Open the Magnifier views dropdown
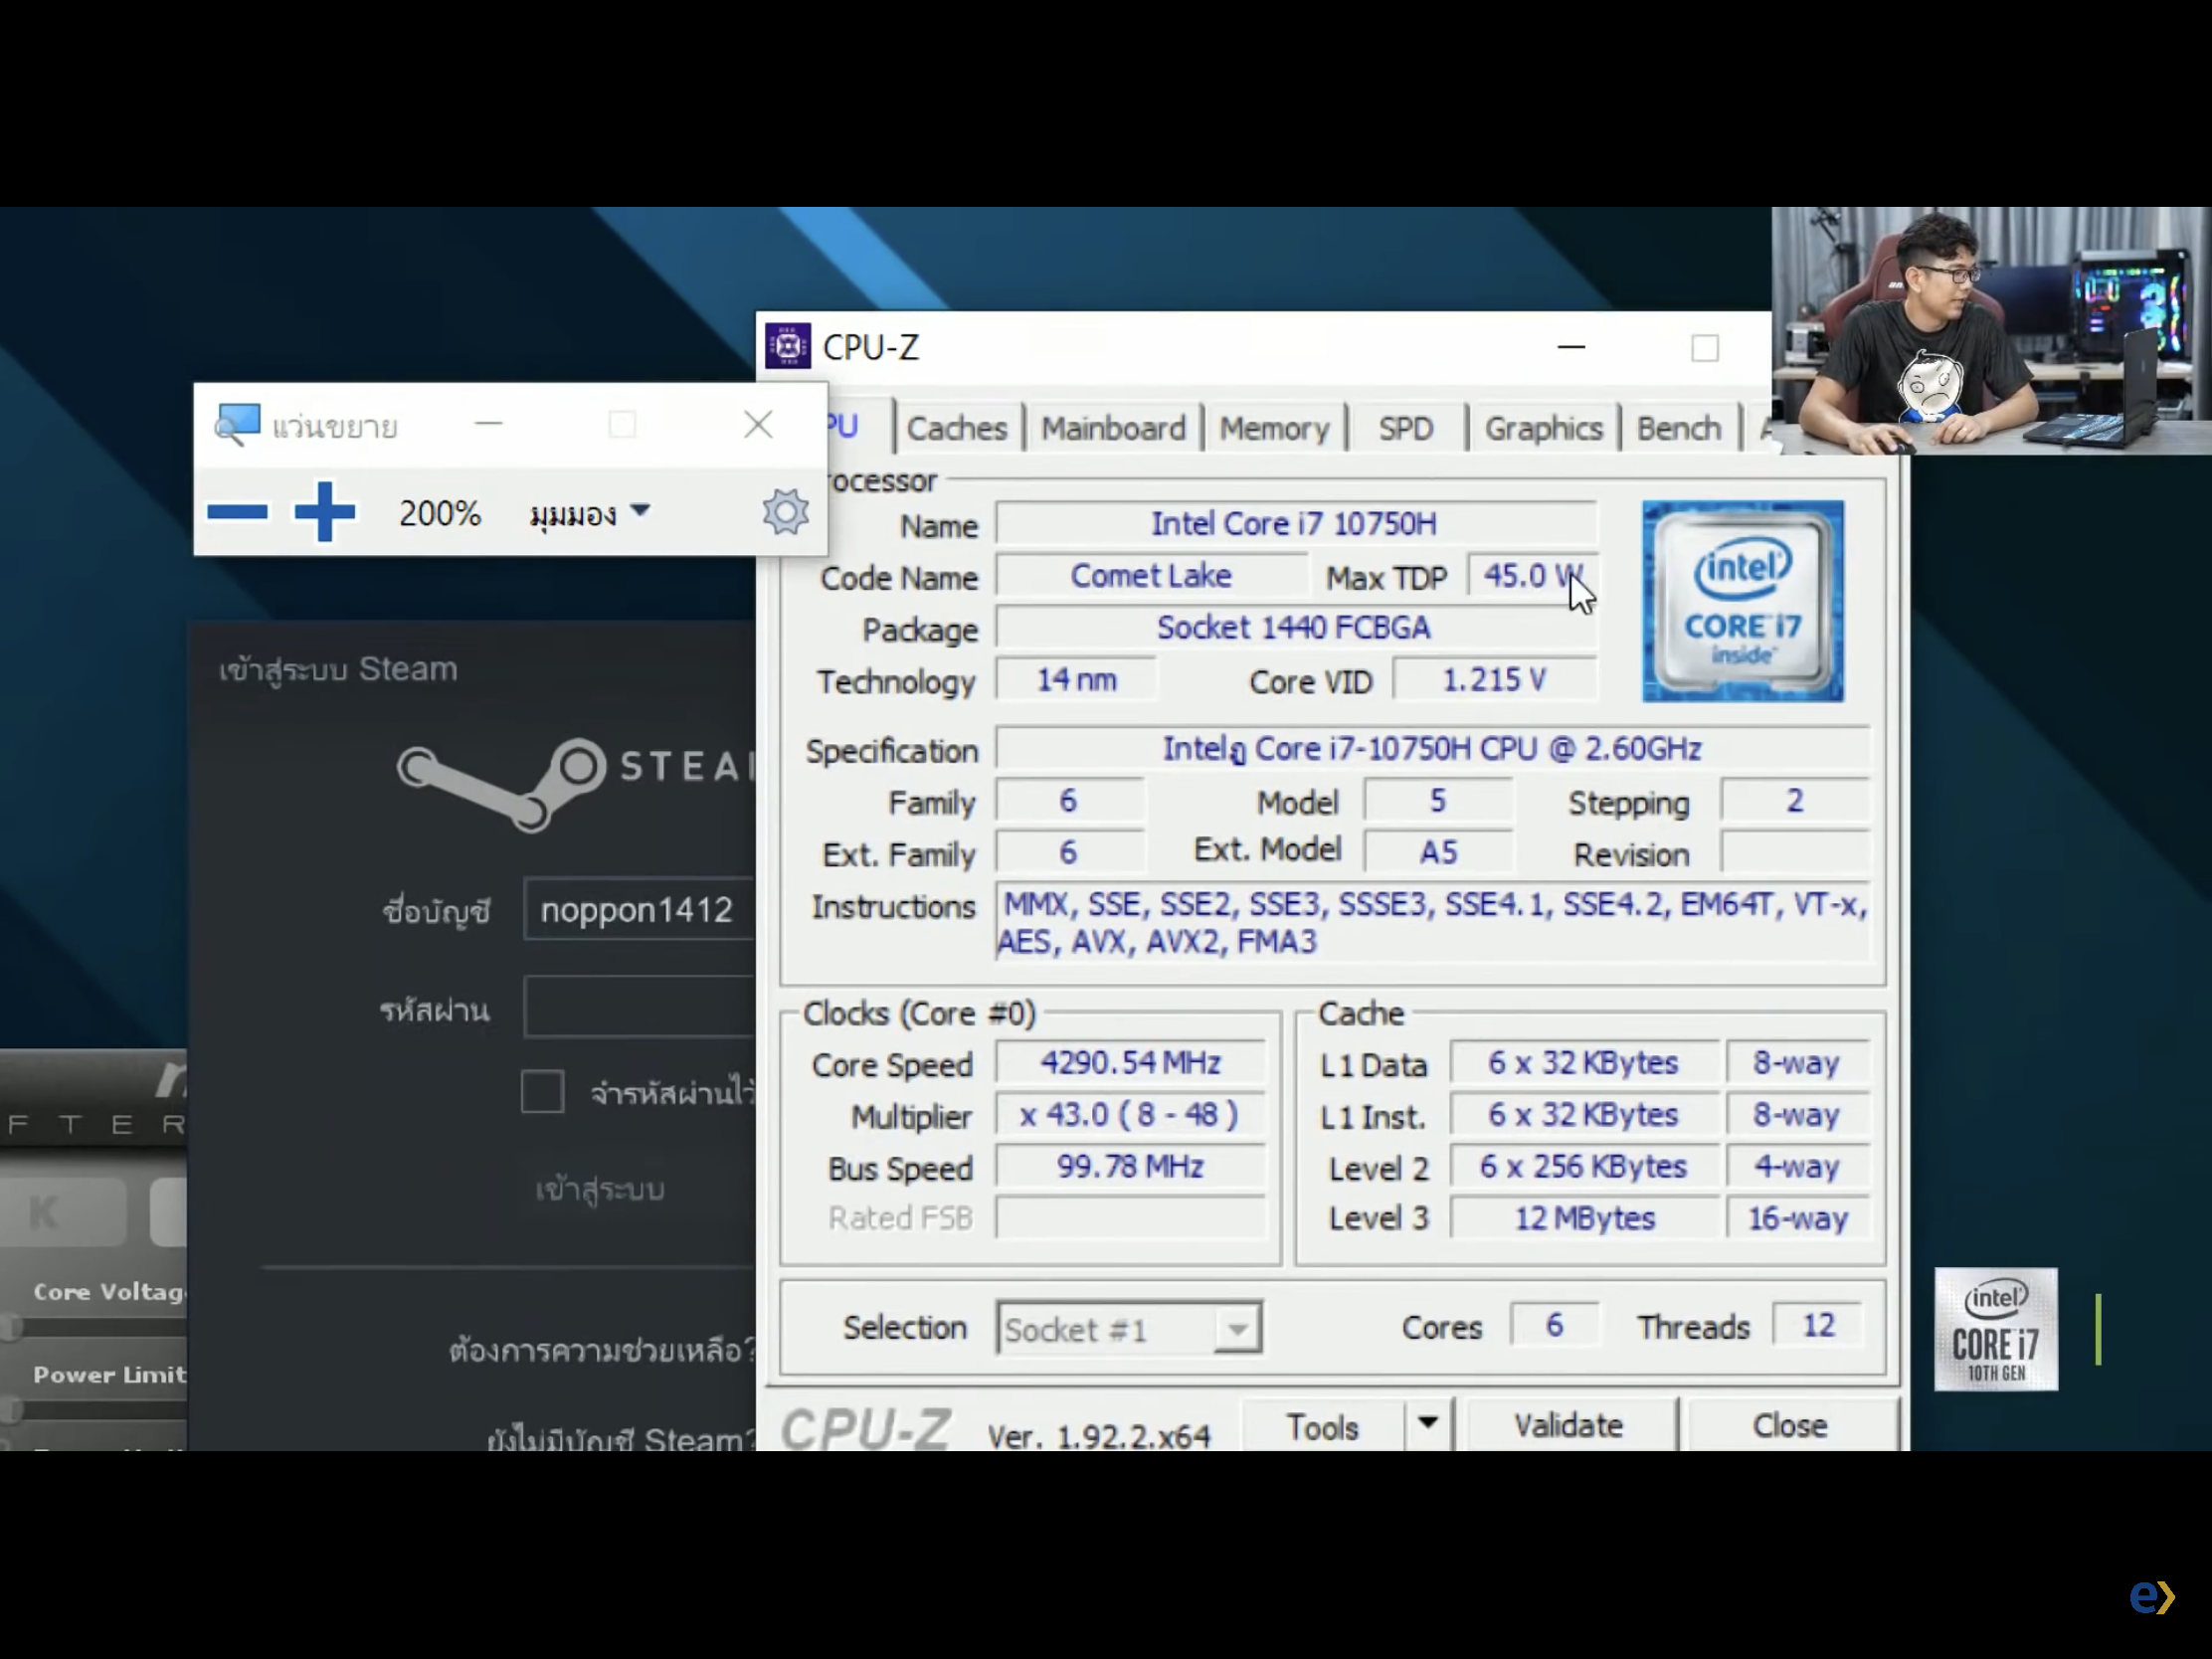The image size is (2212, 1659). [590, 514]
